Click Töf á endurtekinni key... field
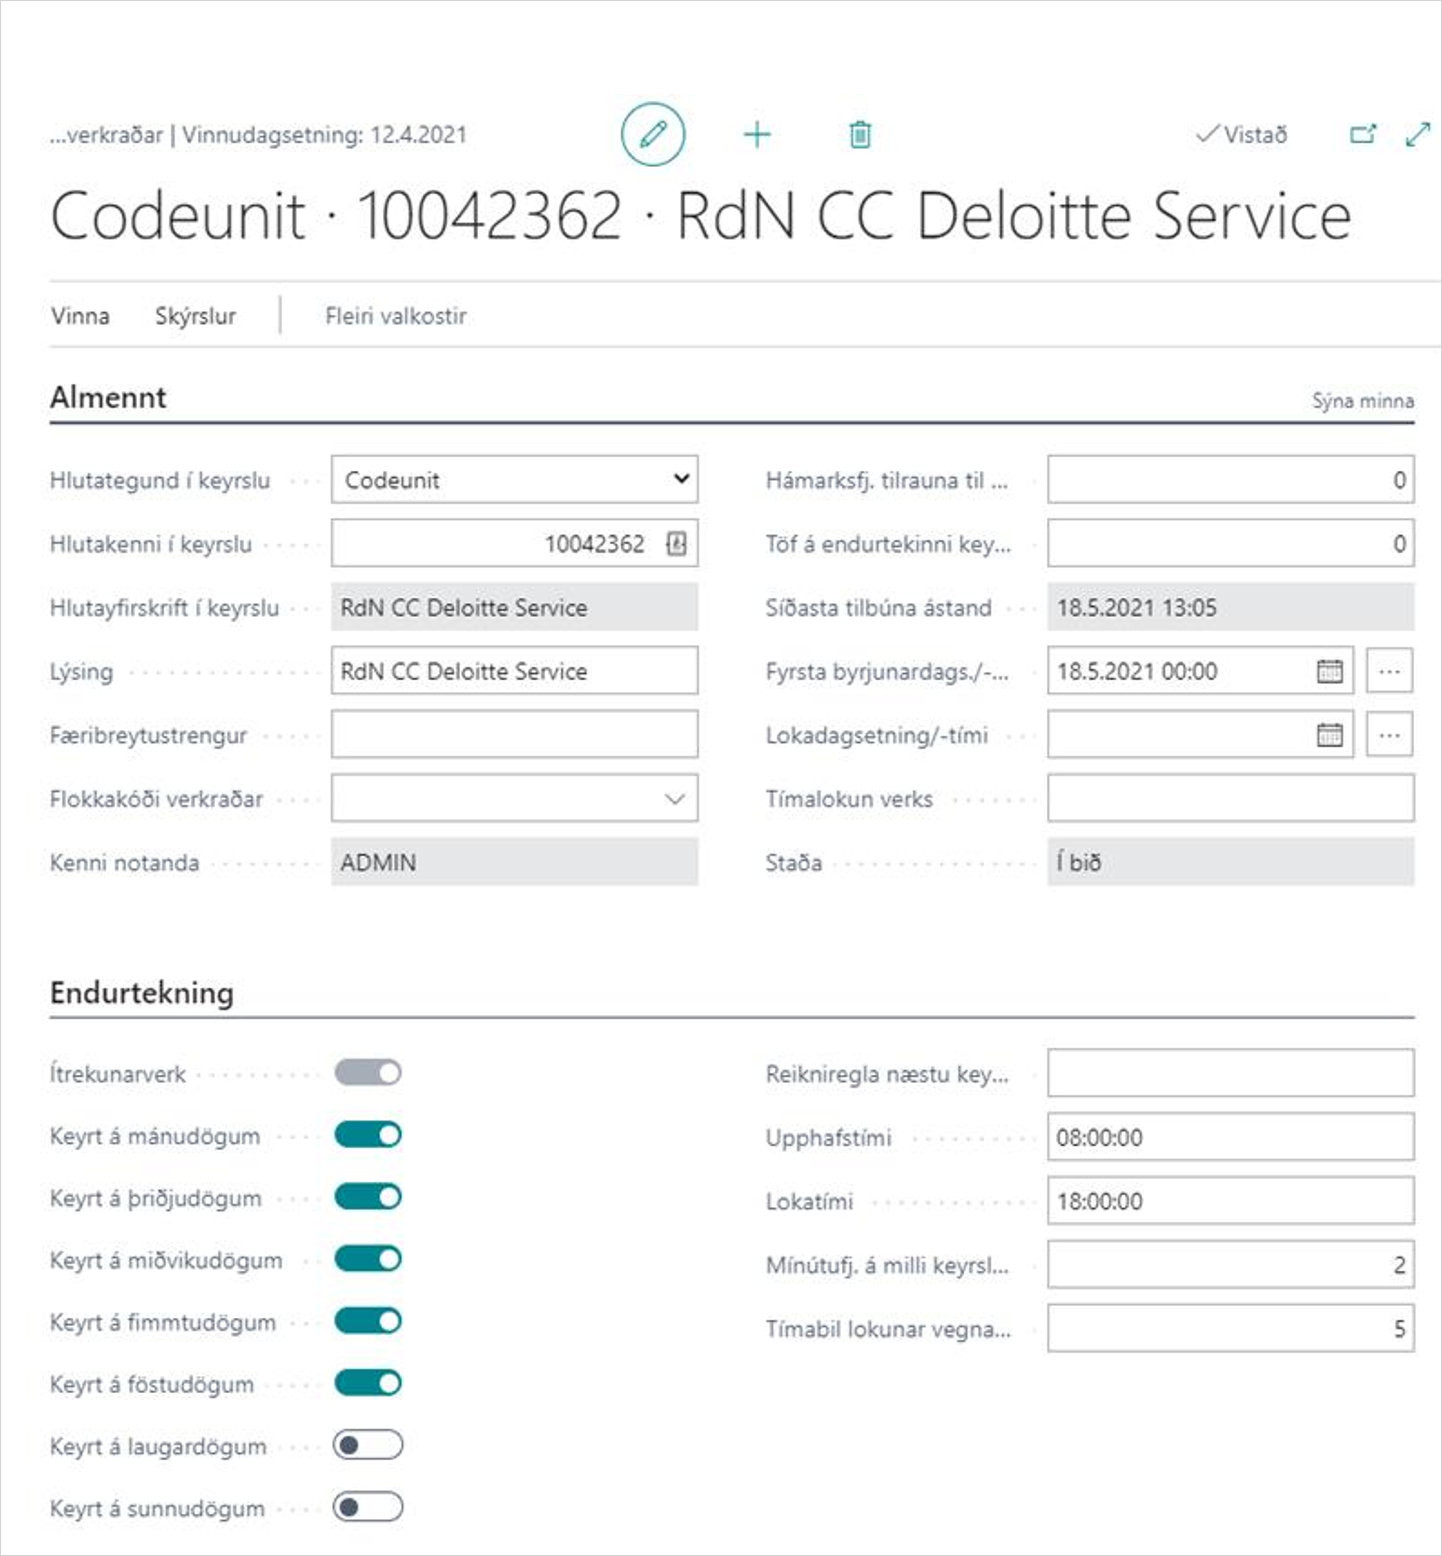Viewport: 1442px width, 1556px height. [x=1231, y=543]
